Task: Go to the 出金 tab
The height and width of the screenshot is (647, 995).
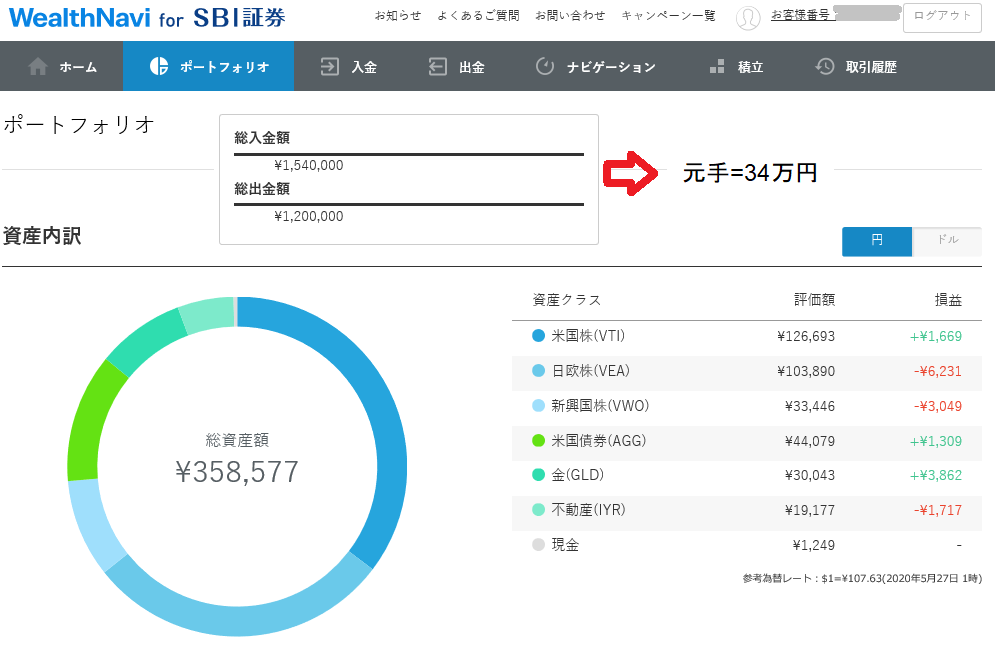Action: click(456, 67)
